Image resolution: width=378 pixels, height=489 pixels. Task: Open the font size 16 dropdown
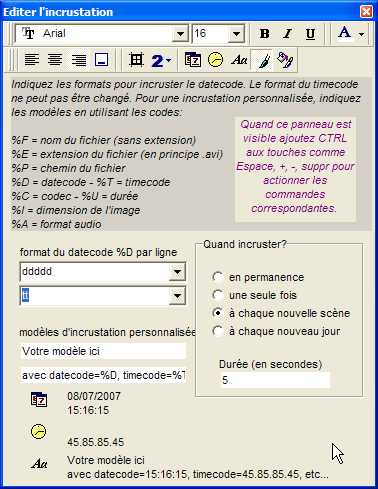[236, 34]
